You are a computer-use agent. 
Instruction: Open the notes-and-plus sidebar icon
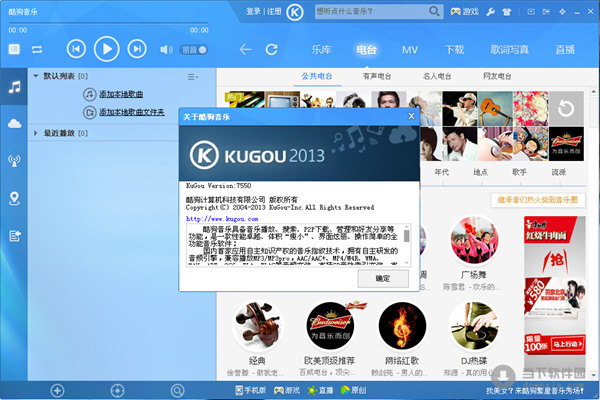click(x=15, y=236)
